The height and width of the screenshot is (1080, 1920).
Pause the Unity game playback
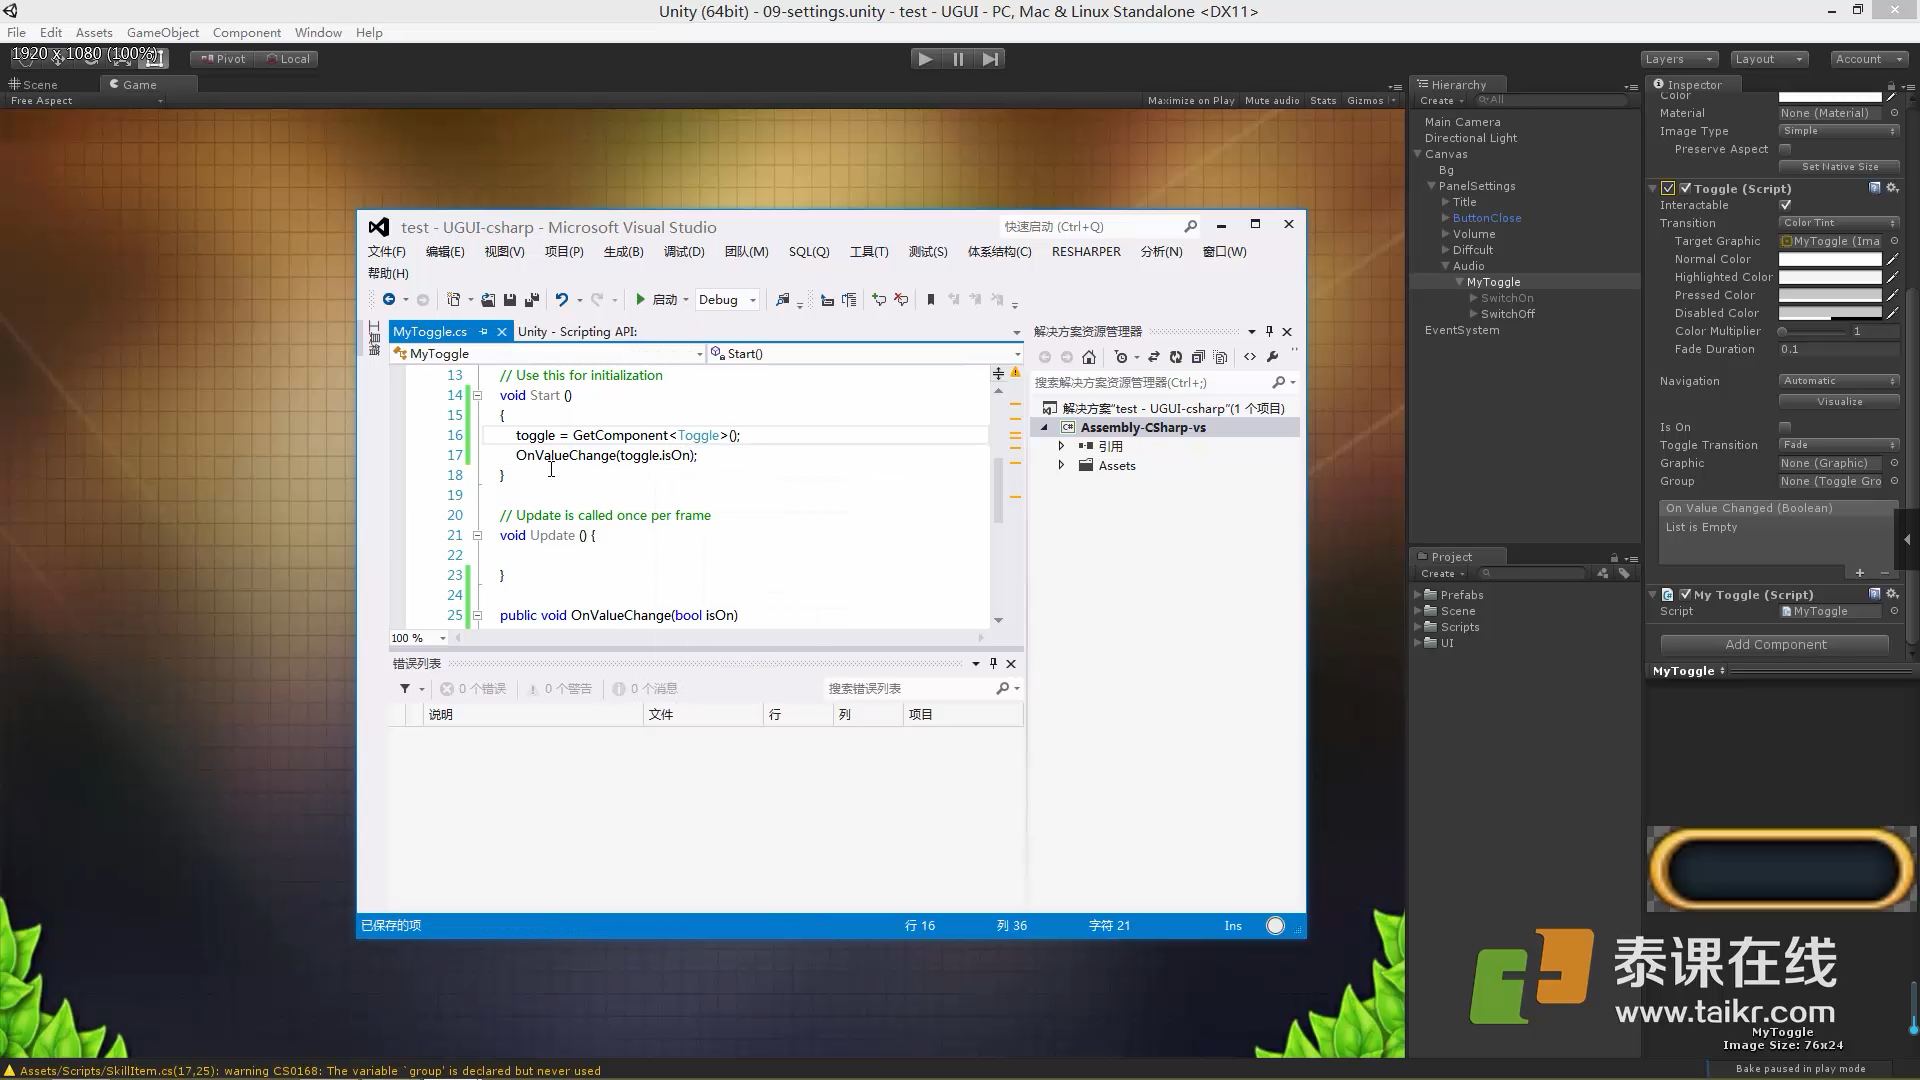(x=958, y=59)
